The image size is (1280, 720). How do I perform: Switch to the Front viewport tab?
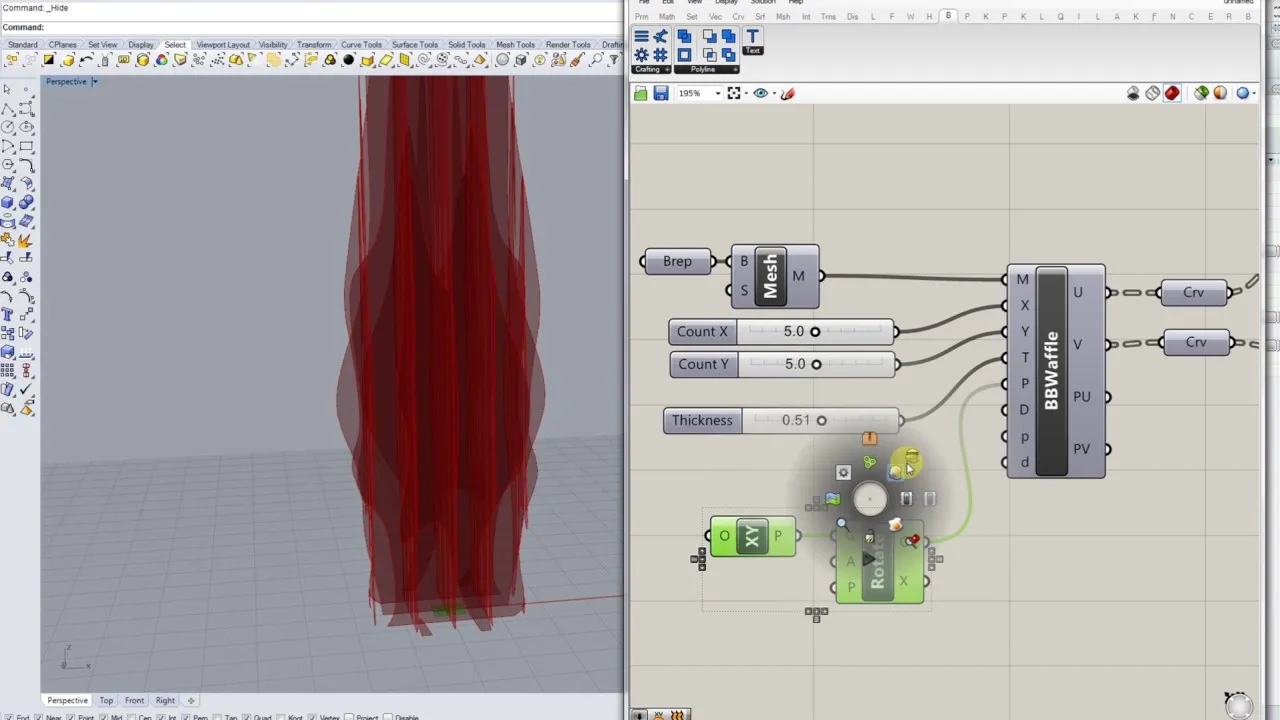point(134,700)
